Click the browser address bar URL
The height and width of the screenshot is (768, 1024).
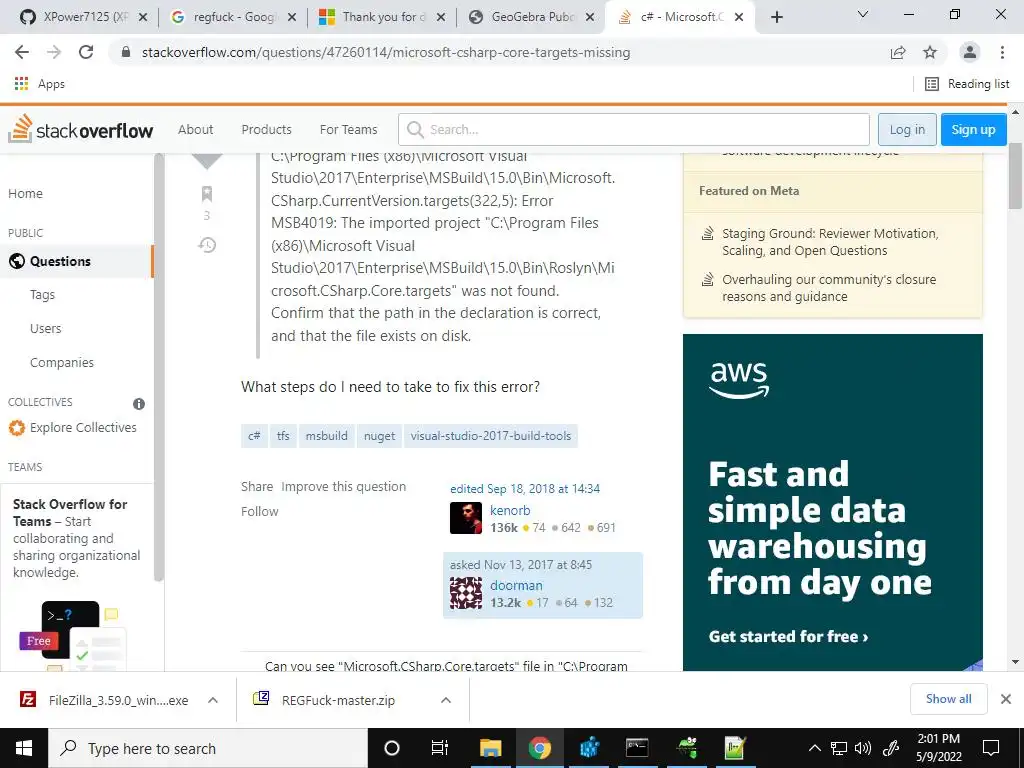pyautogui.click(x=385, y=52)
